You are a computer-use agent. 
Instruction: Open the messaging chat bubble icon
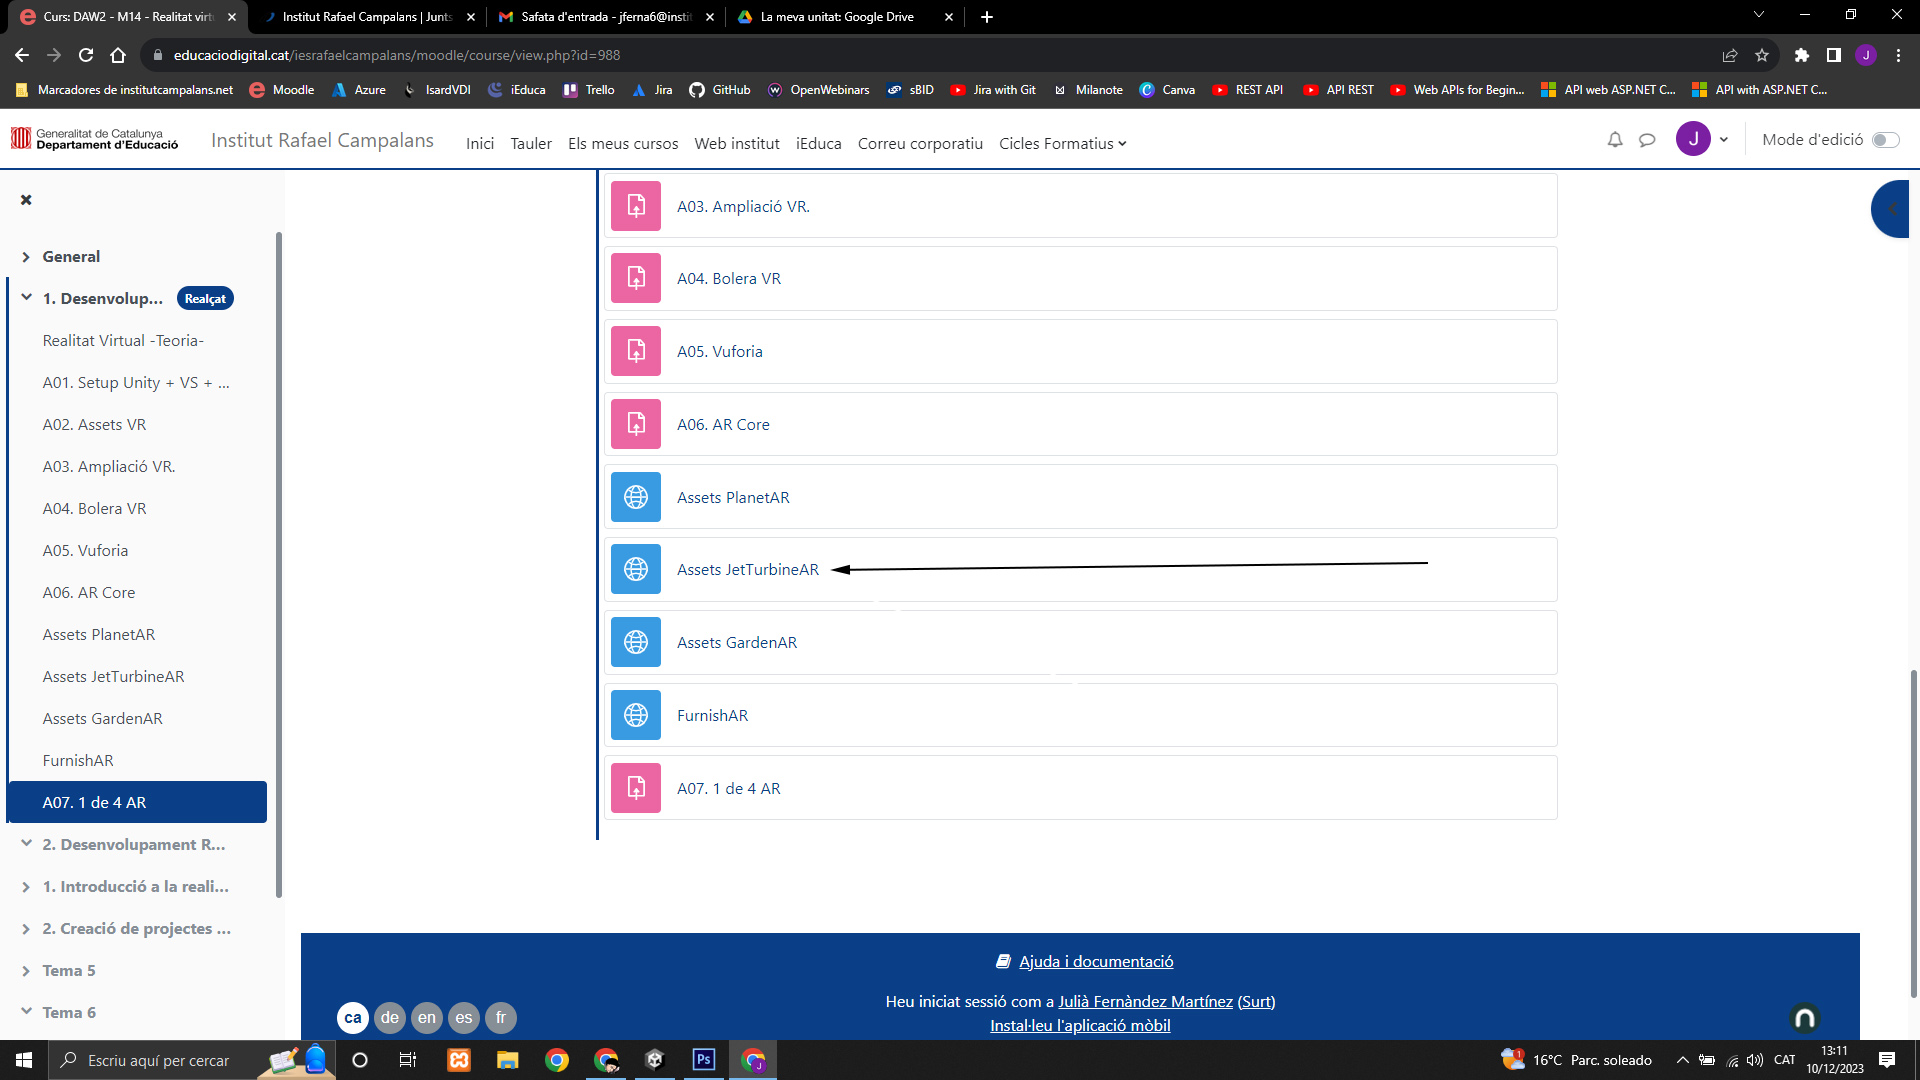pos(1647,140)
